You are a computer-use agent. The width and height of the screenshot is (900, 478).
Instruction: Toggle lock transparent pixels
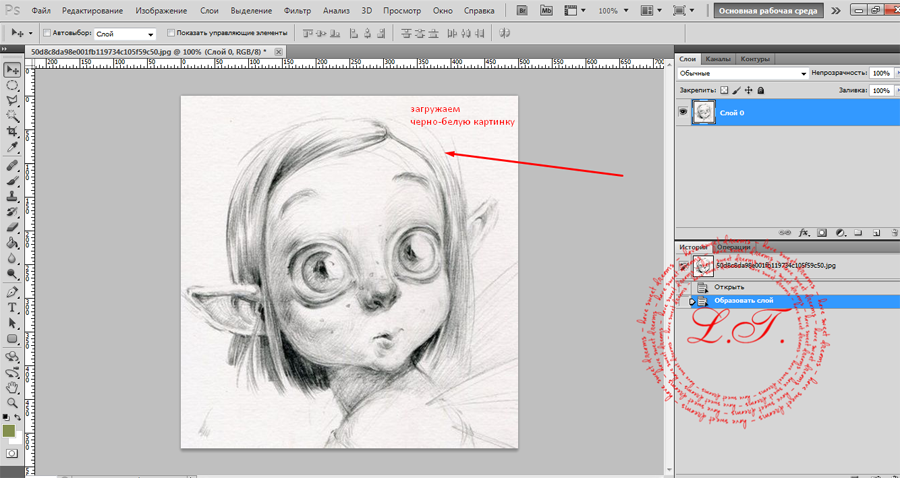point(724,91)
